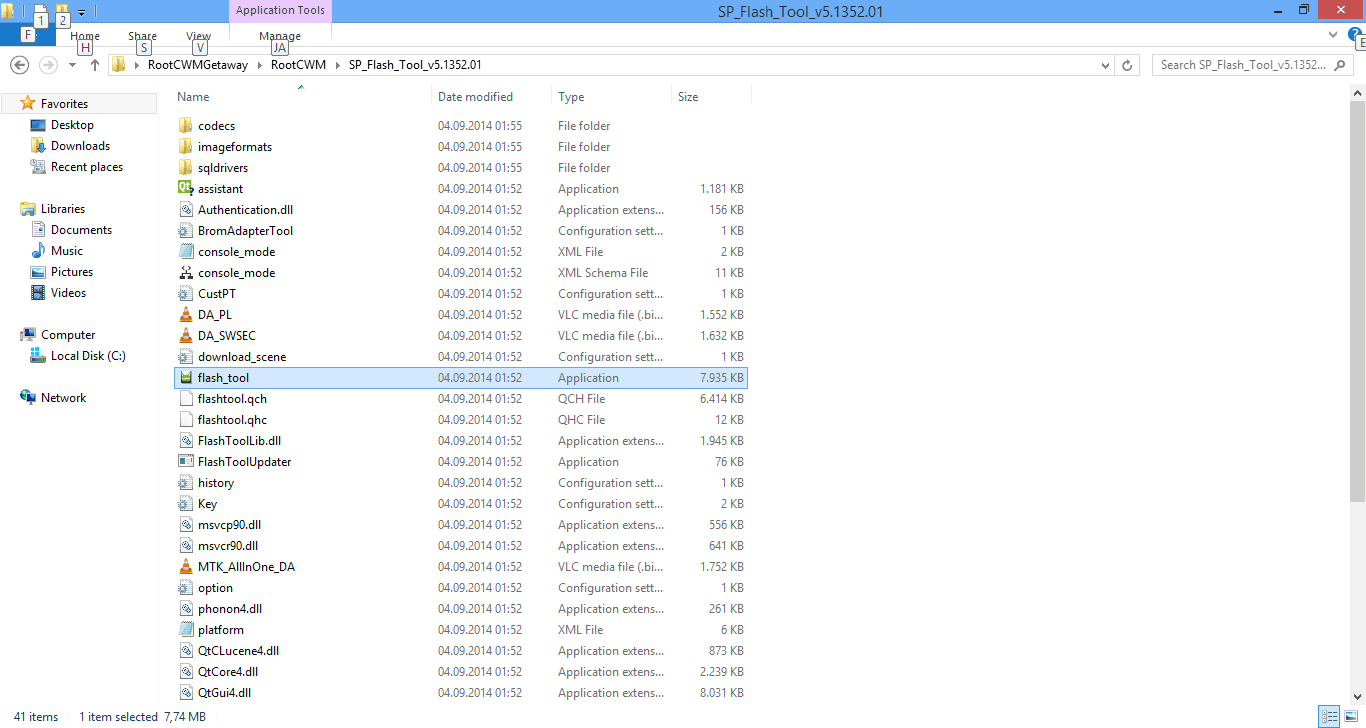Open the File menu tab
1366x728 pixels.
(x=28, y=35)
